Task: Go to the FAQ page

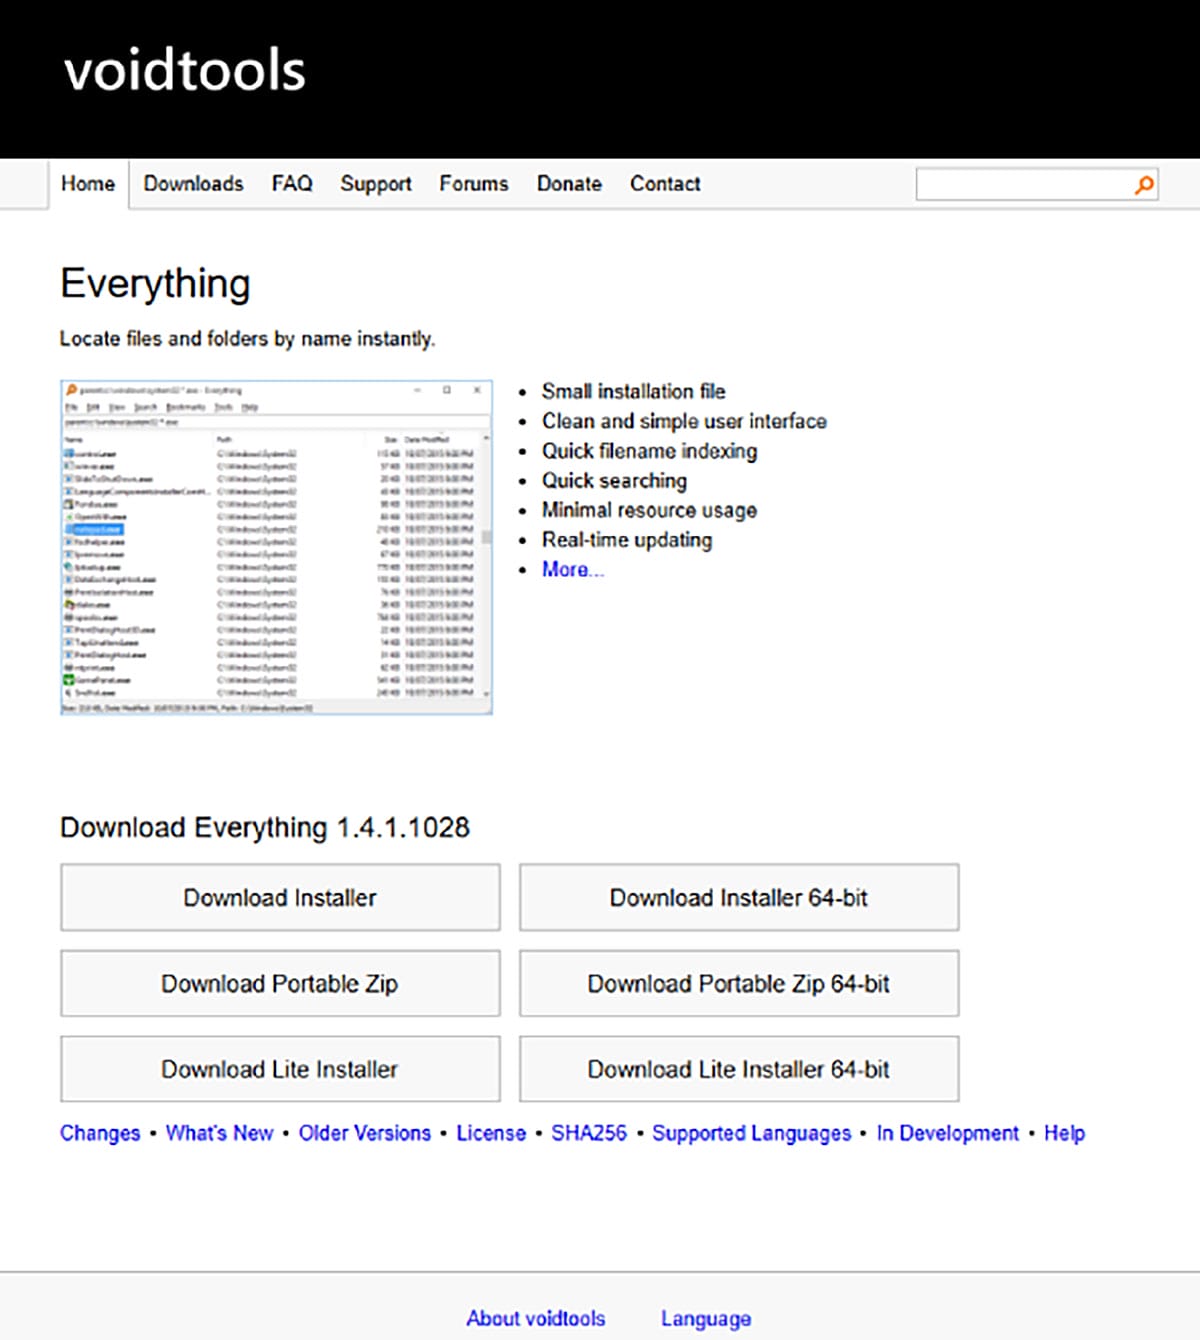Action: coord(292,184)
